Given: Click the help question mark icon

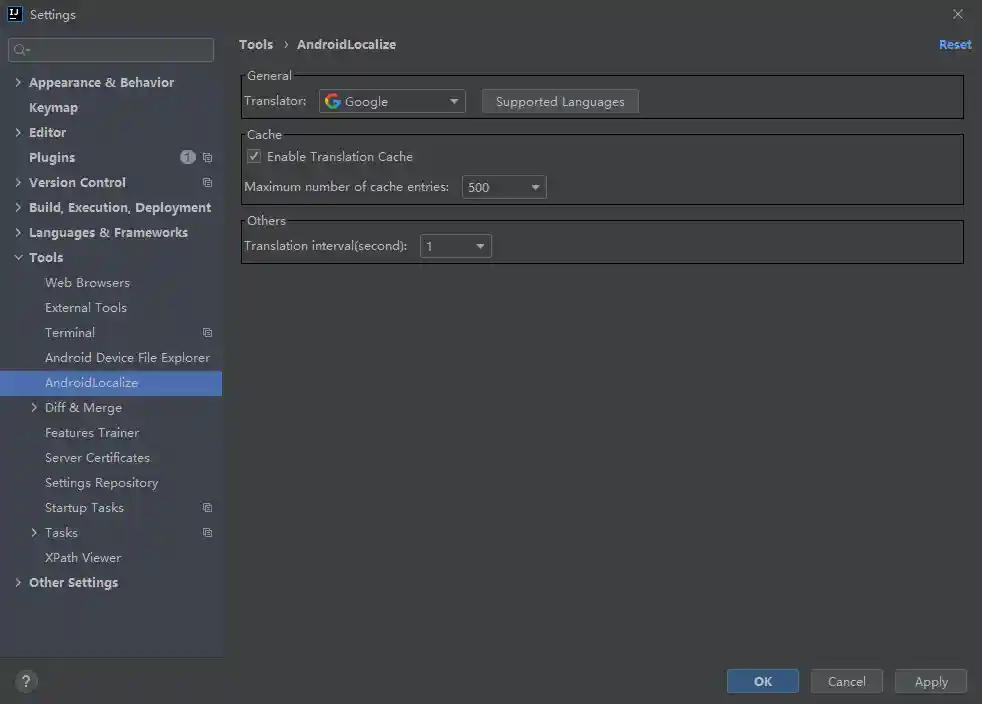Looking at the screenshot, I should 27,681.
